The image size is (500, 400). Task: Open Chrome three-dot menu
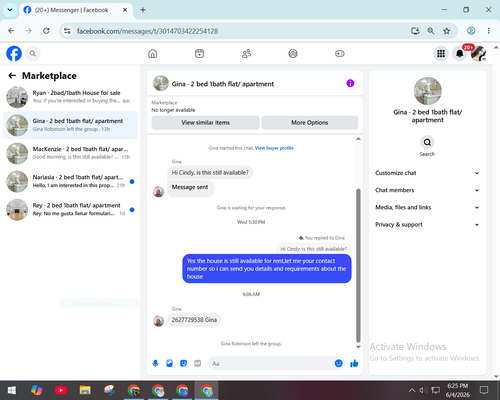489,31
